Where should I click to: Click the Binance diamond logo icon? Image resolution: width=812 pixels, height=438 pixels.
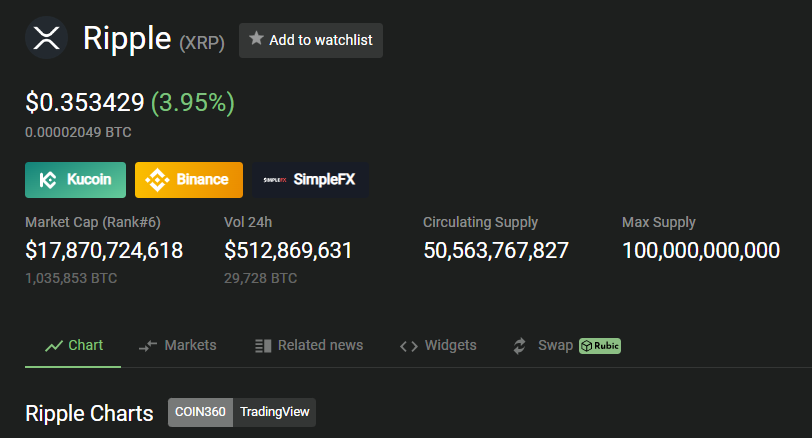point(157,180)
